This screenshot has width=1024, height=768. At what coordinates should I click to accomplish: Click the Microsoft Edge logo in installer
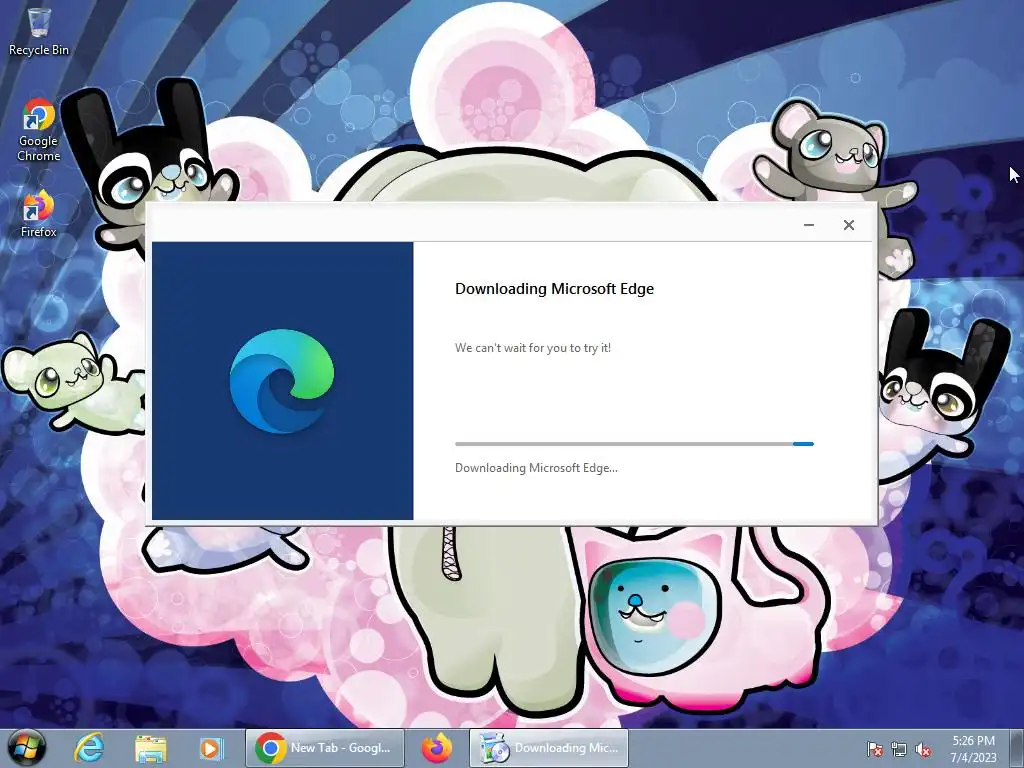click(282, 381)
